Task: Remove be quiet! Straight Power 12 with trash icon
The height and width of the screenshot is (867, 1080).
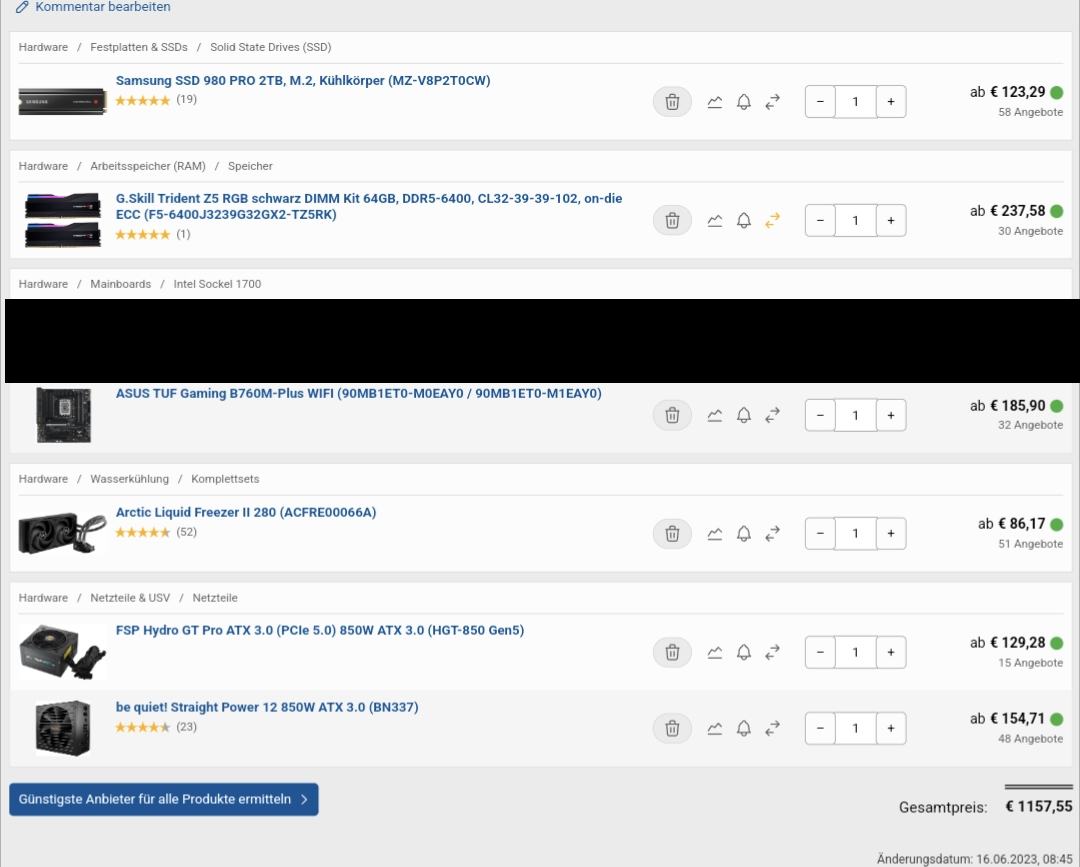Action: click(672, 729)
